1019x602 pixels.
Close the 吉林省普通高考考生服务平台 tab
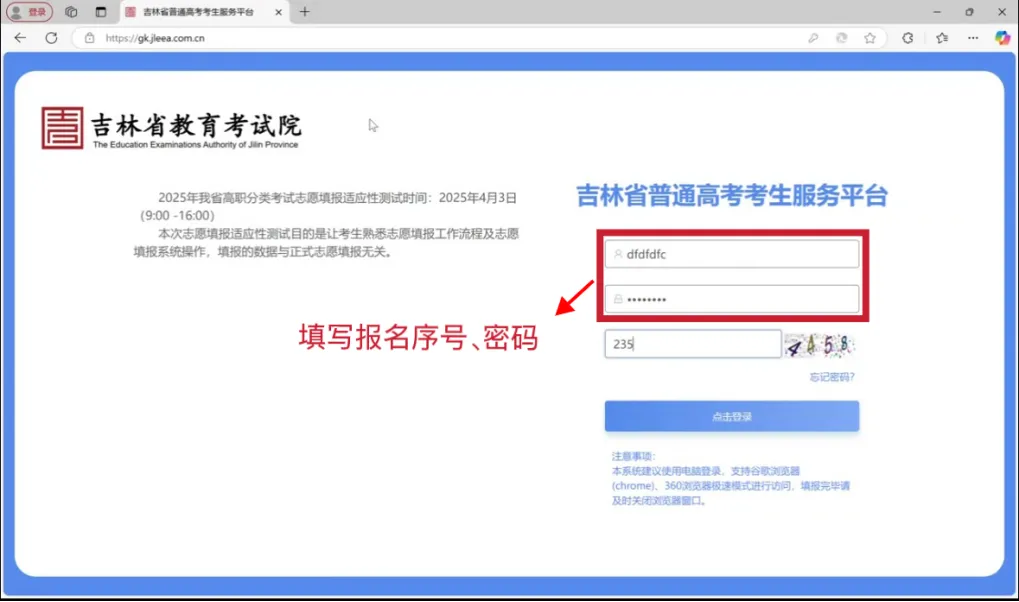tap(278, 12)
